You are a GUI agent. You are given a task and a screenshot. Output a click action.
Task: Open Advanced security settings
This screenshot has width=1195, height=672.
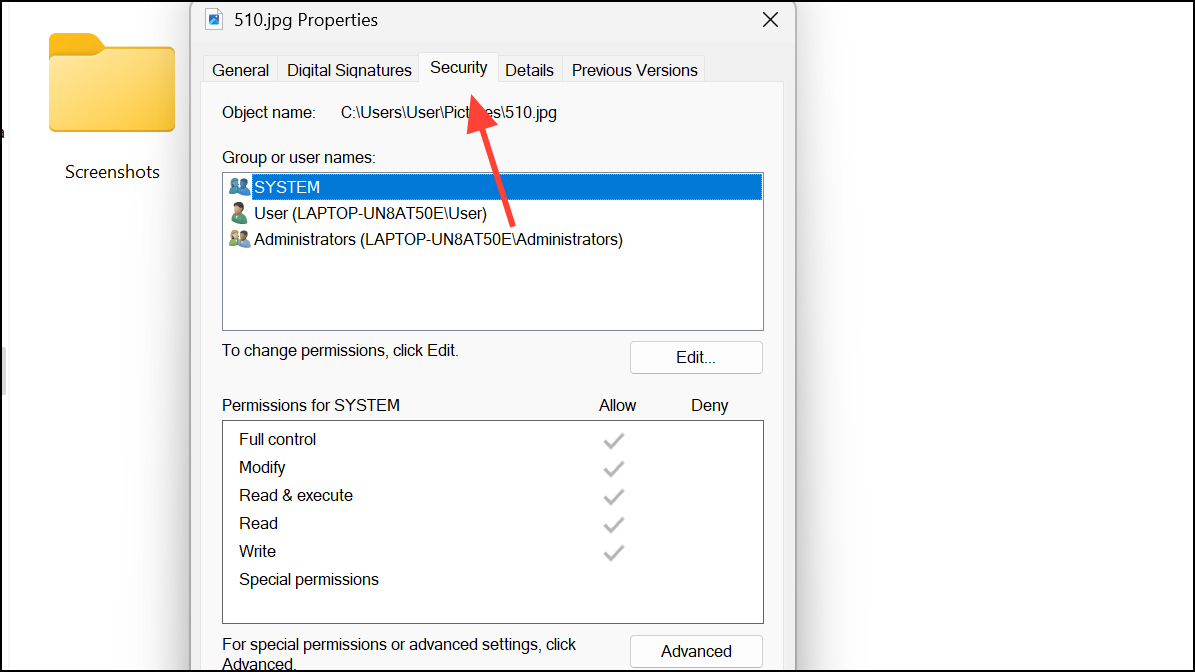(696, 651)
